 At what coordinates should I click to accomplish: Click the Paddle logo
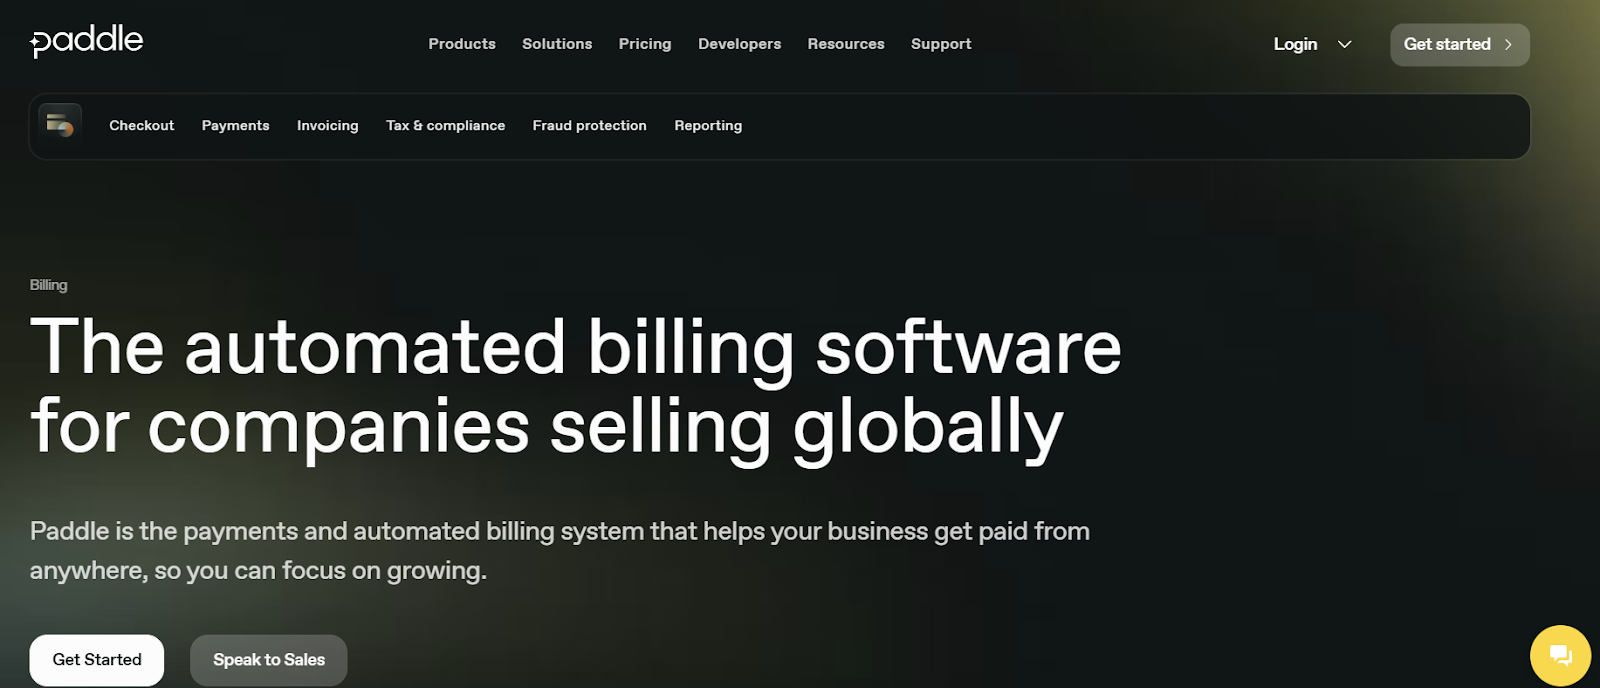[87, 41]
